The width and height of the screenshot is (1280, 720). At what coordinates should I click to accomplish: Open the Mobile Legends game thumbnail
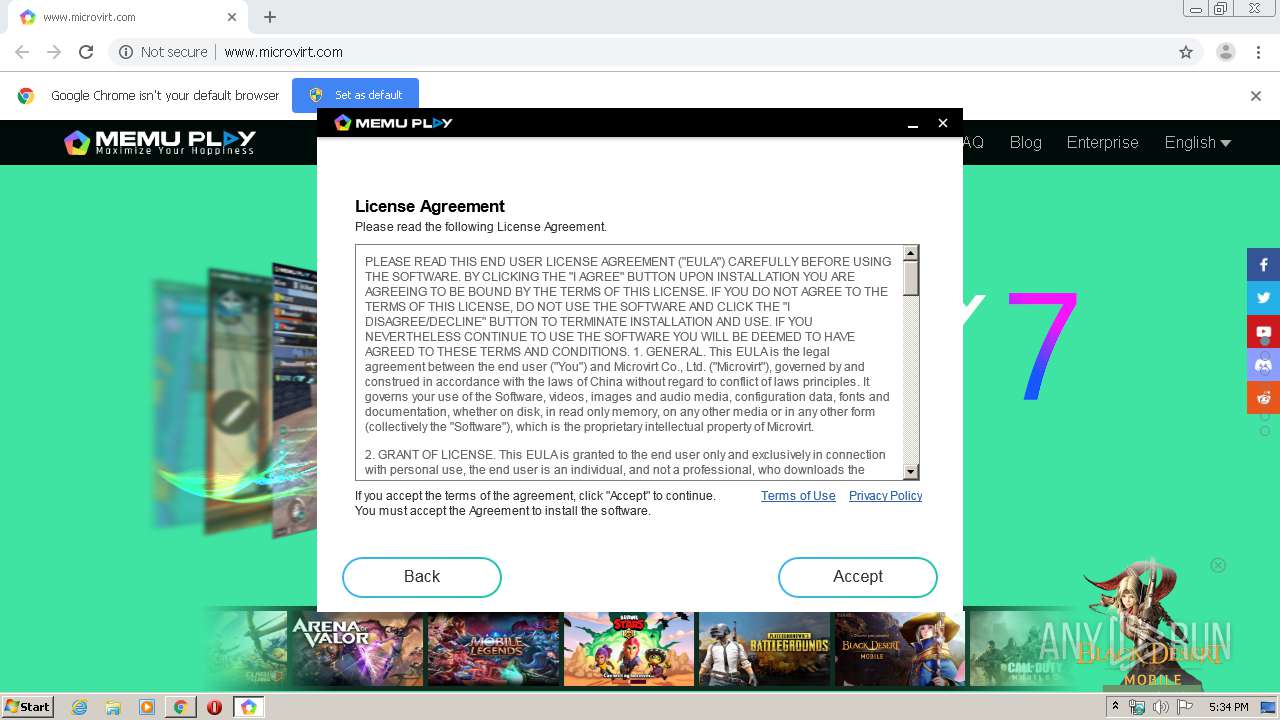[494, 649]
